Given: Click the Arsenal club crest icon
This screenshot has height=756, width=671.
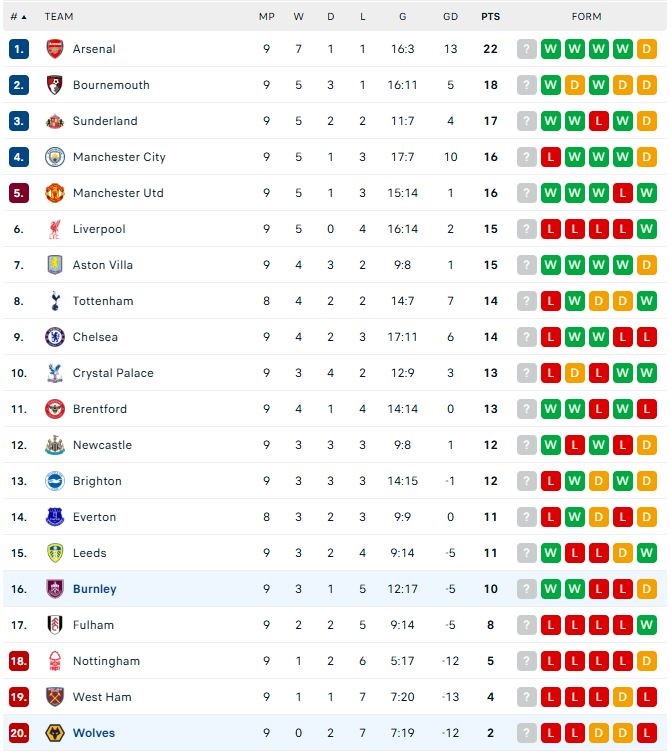Looking at the screenshot, I should 54,49.
